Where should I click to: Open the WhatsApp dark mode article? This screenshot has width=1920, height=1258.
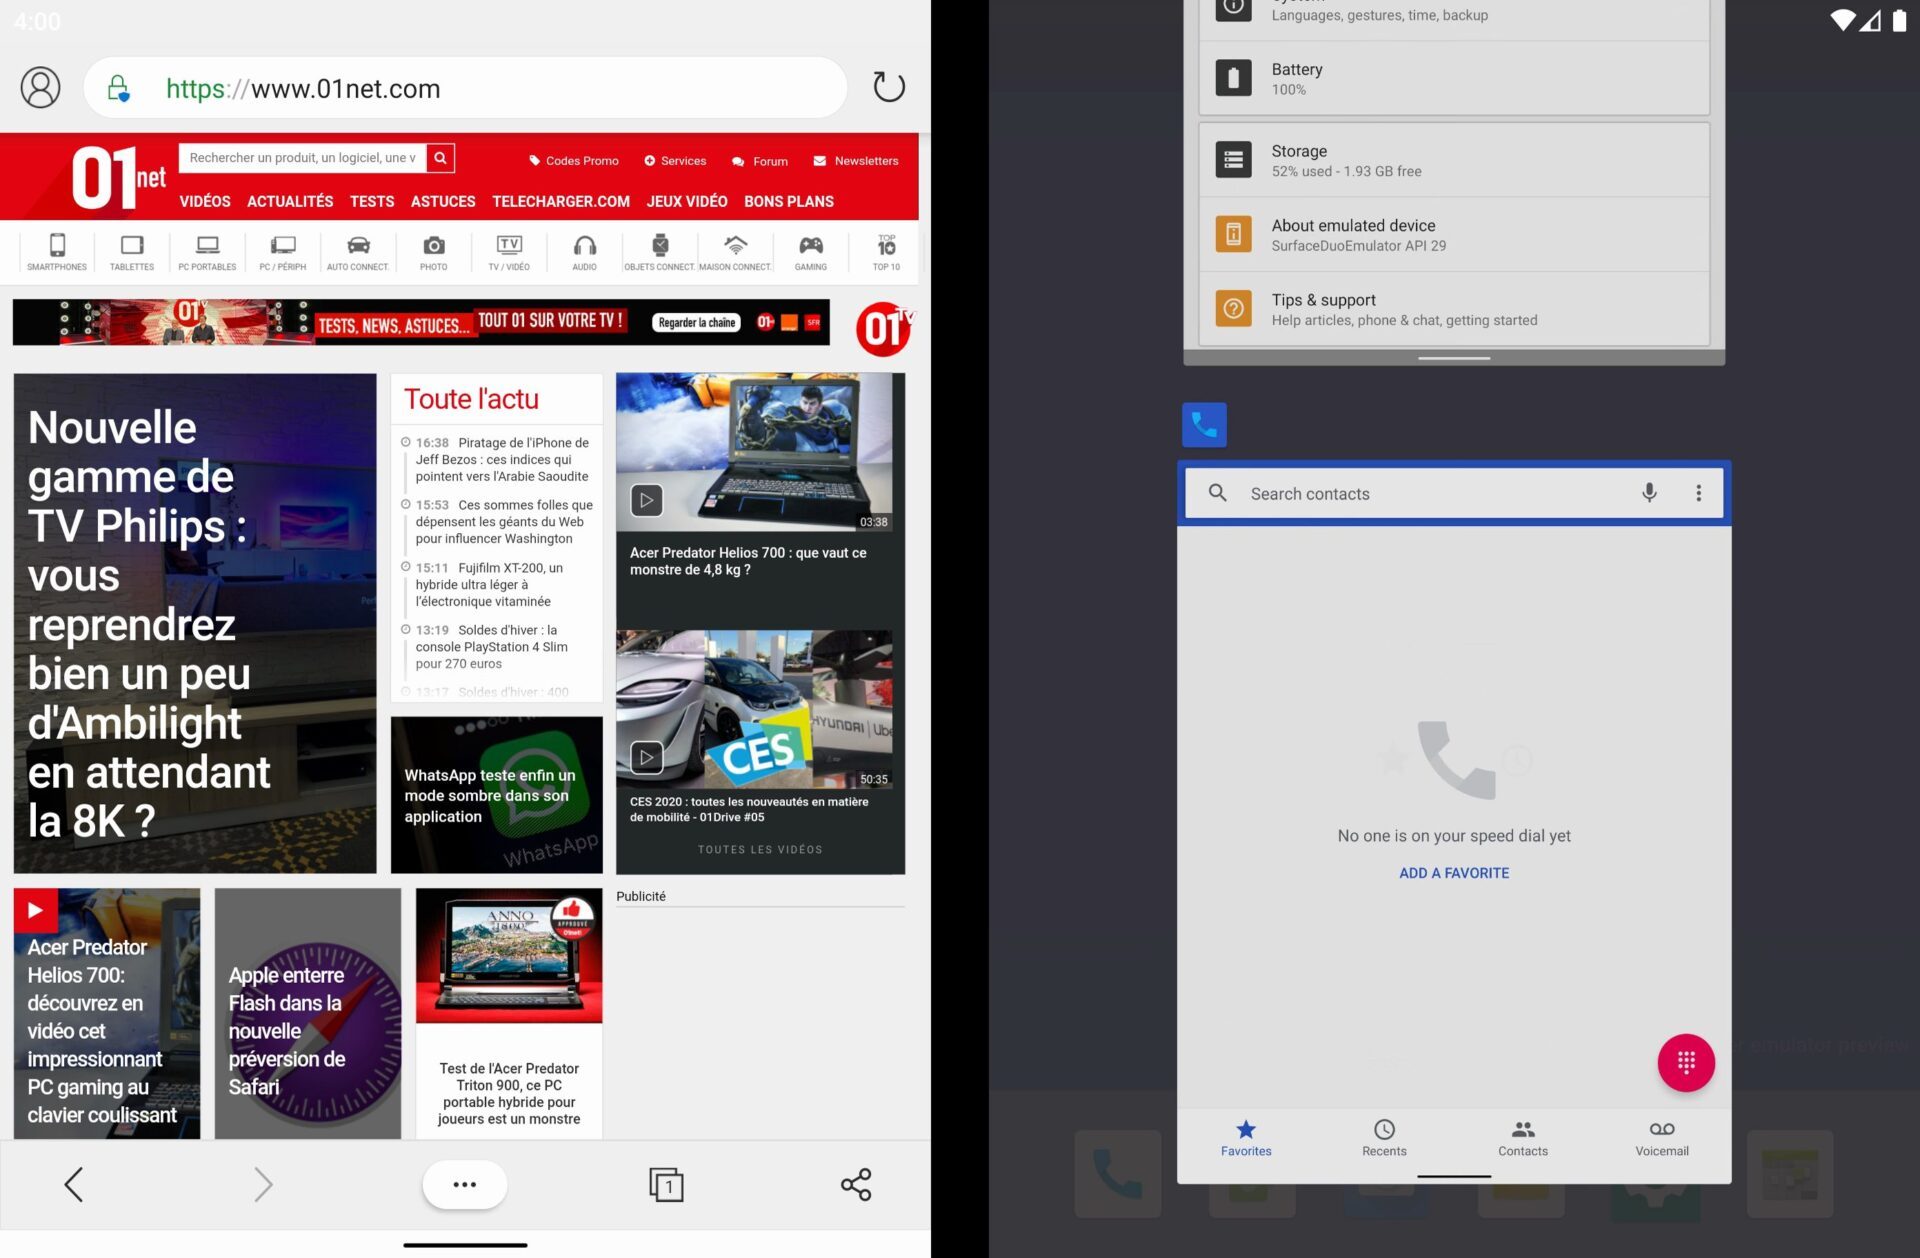tap(497, 795)
